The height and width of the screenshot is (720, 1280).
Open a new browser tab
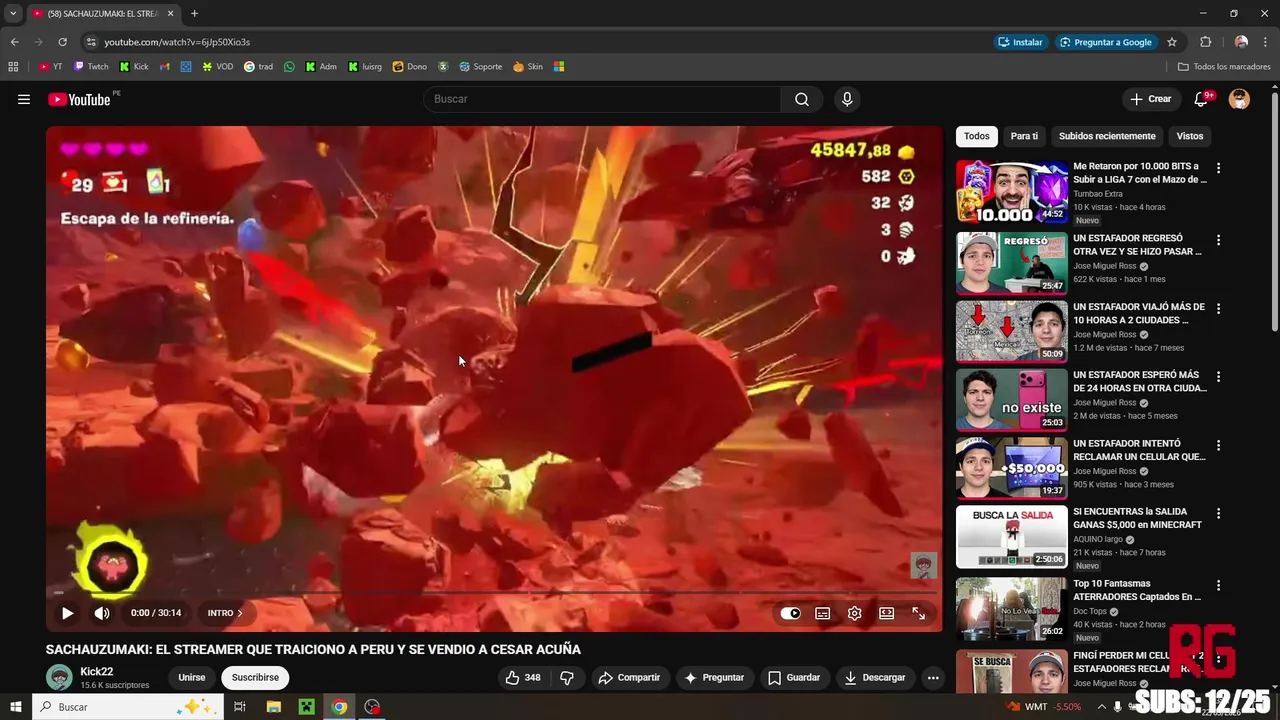(194, 13)
